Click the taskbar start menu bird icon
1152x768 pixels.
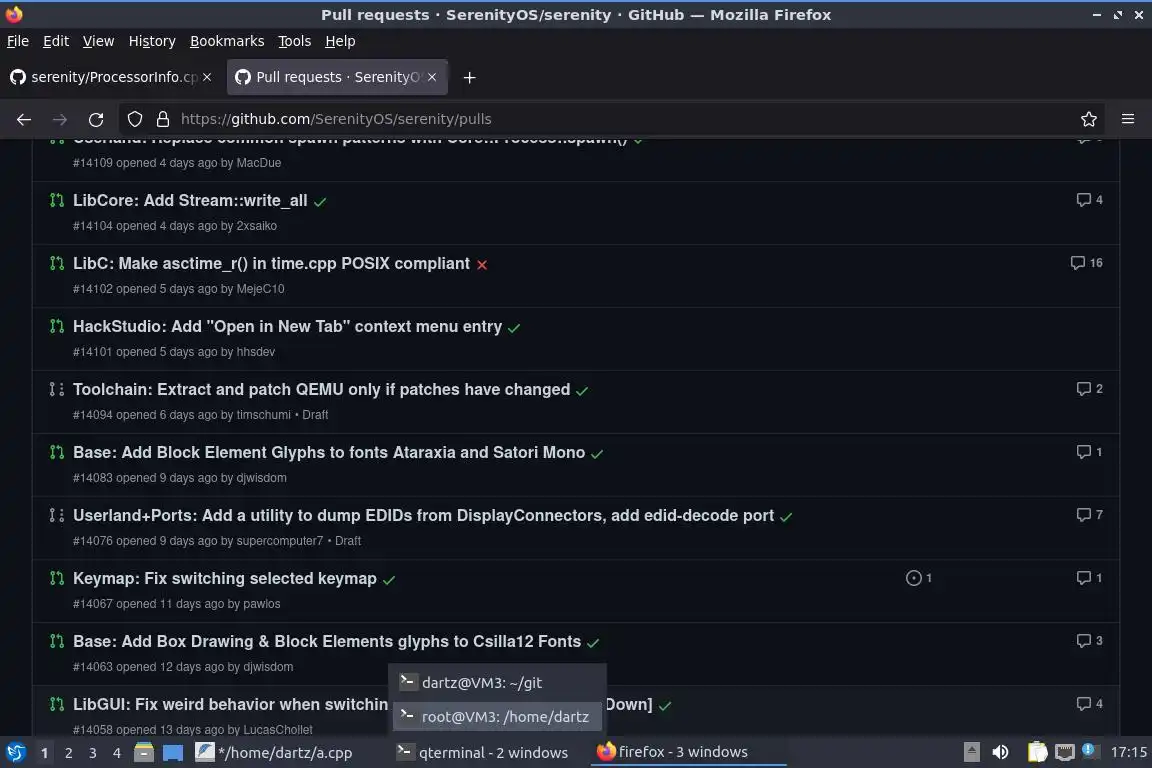point(16,753)
